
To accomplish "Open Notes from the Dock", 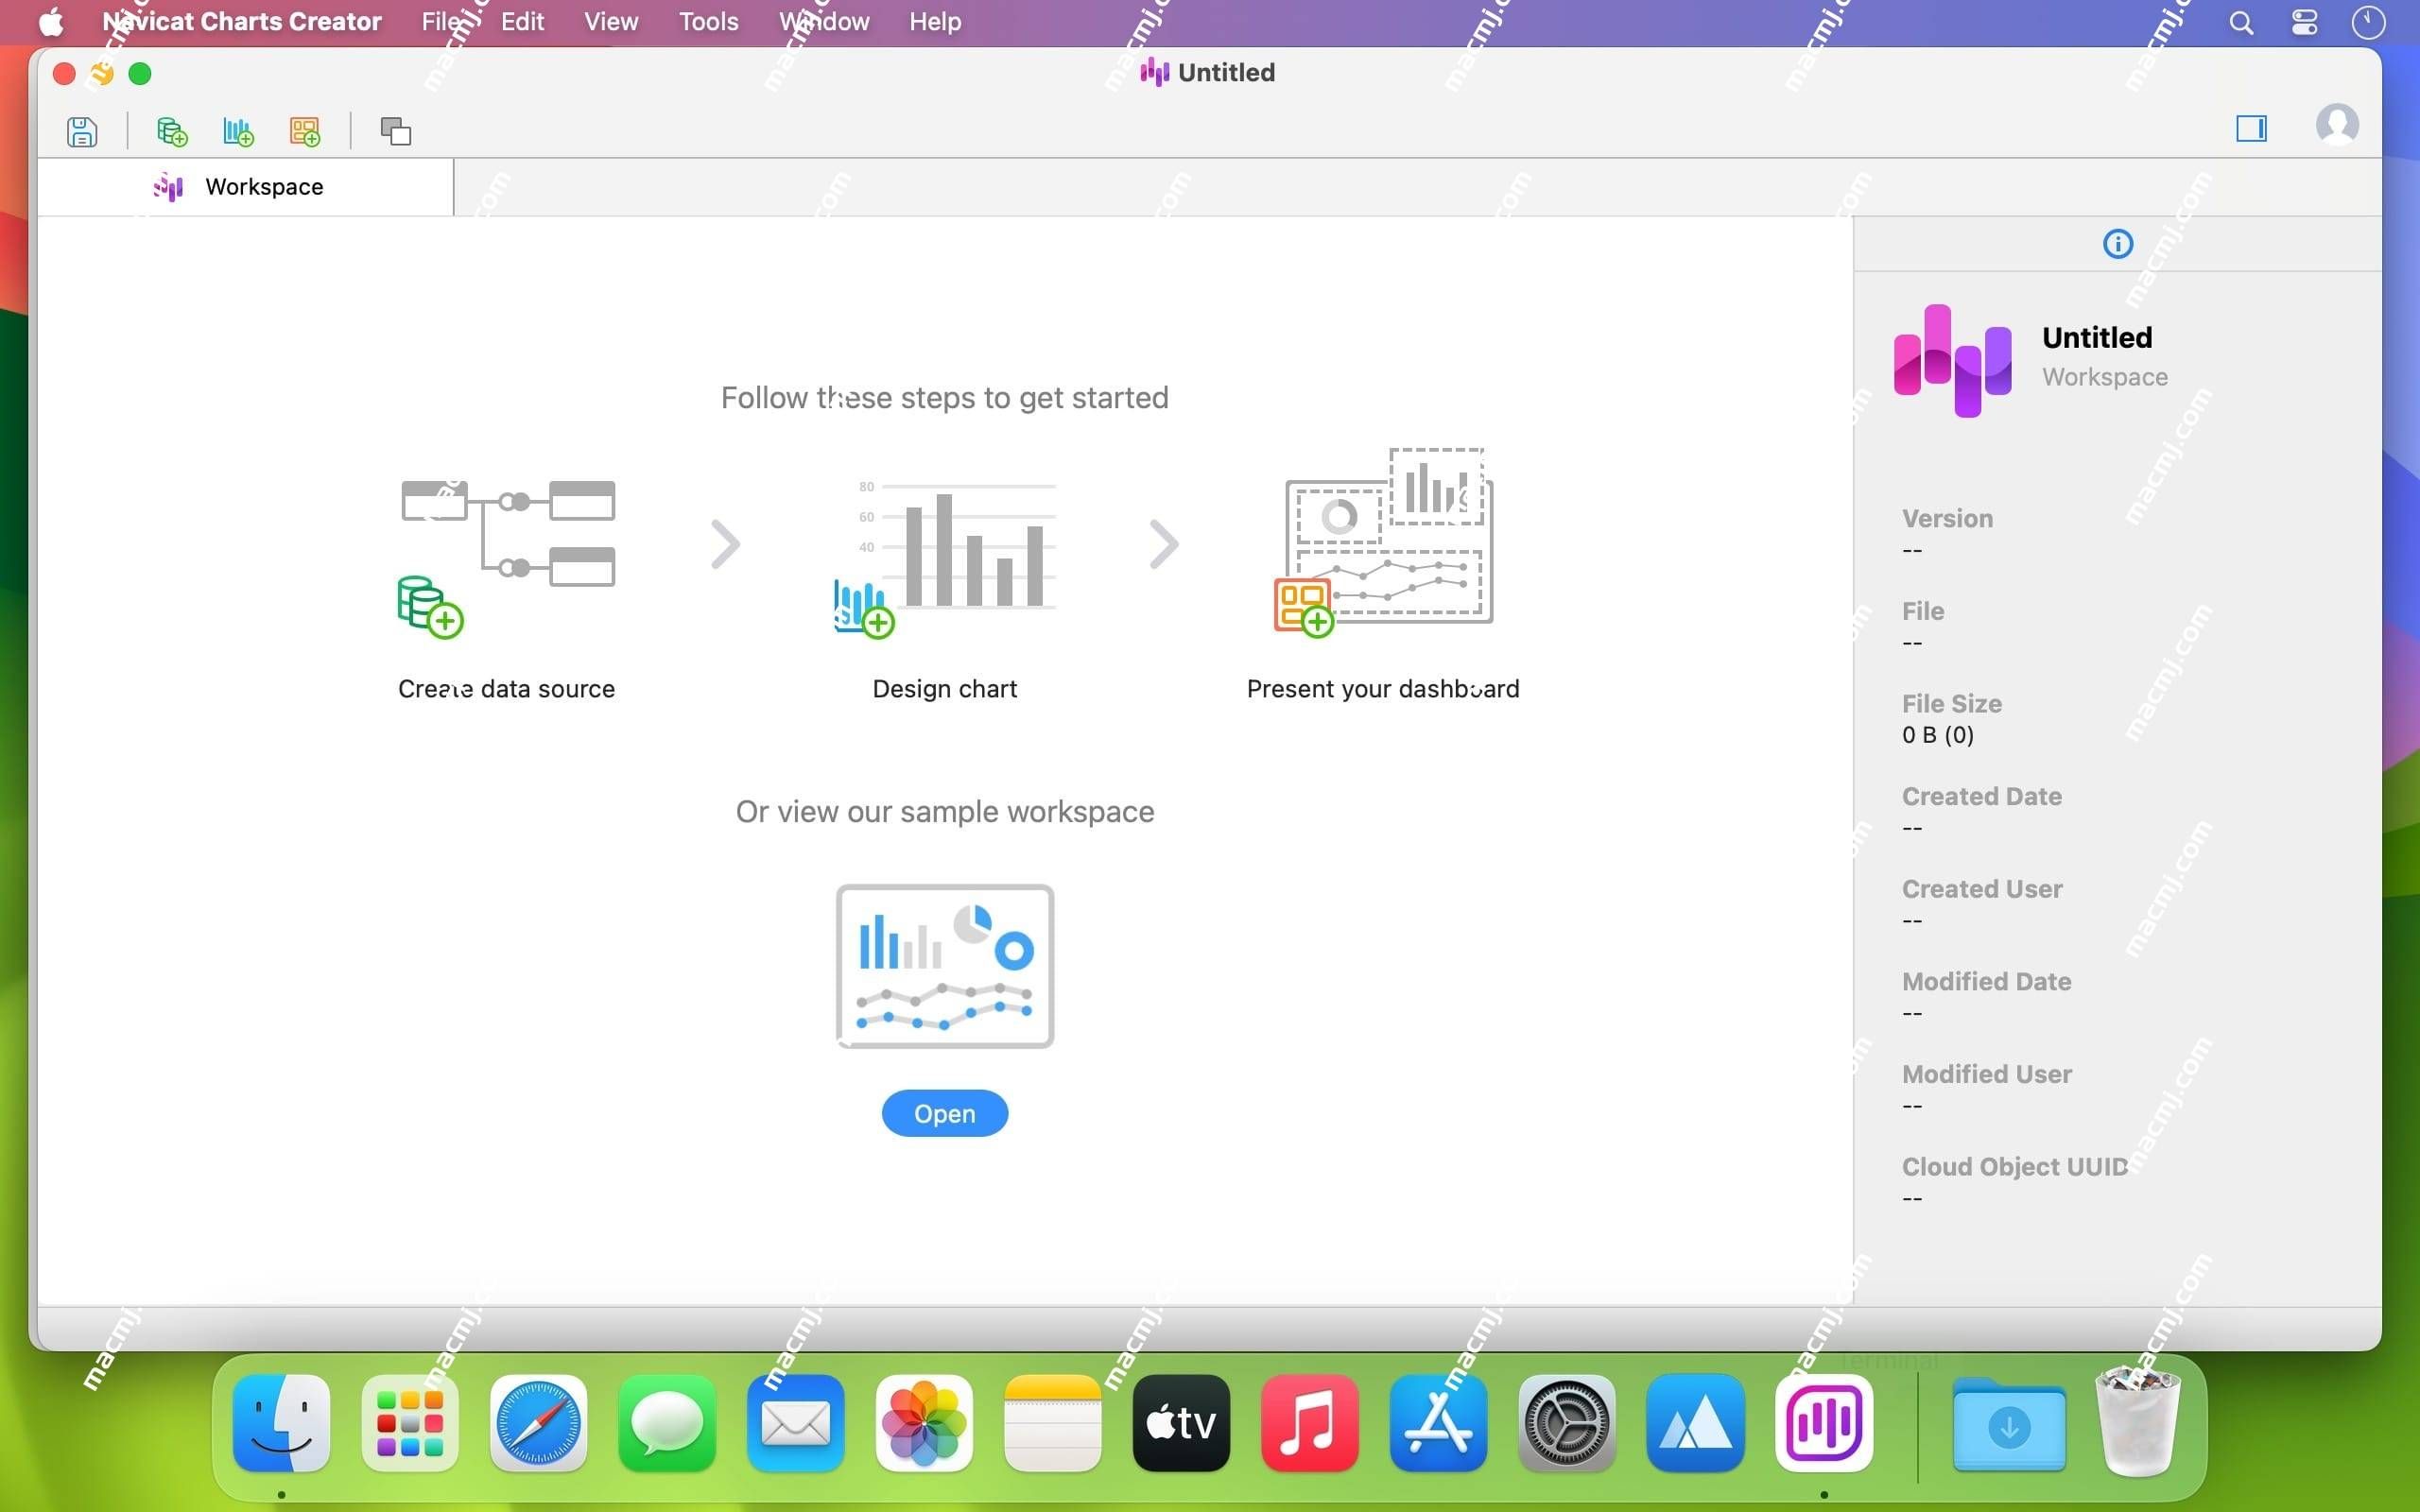I will (x=1052, y=1422).
